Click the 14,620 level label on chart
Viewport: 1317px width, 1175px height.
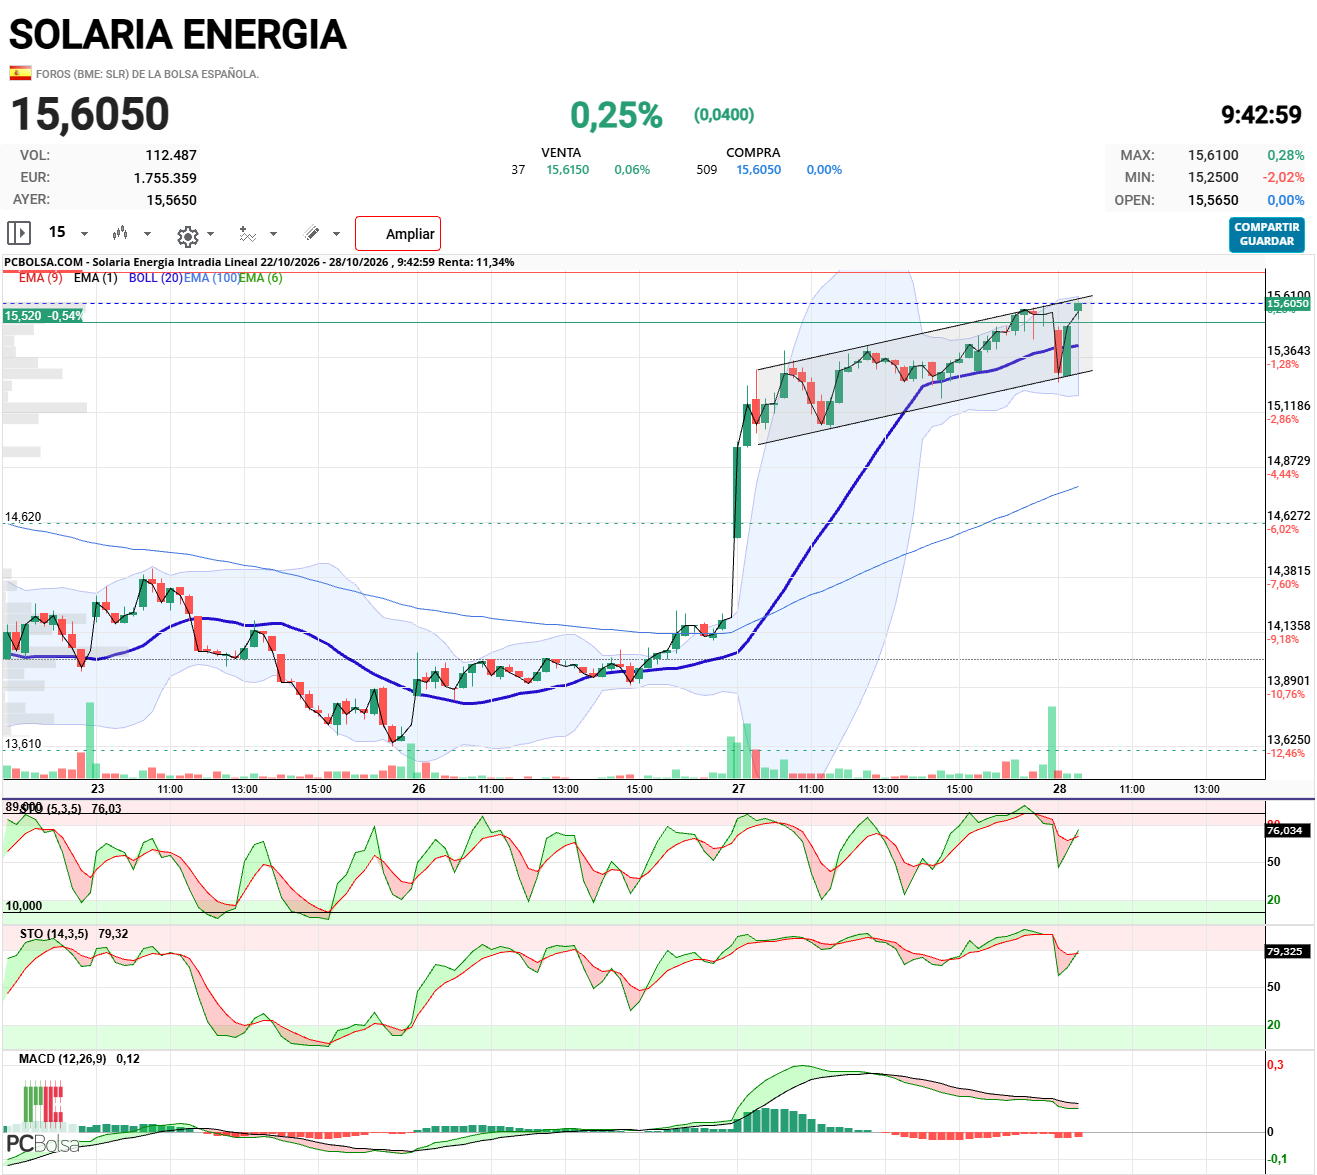pos(23,517)
